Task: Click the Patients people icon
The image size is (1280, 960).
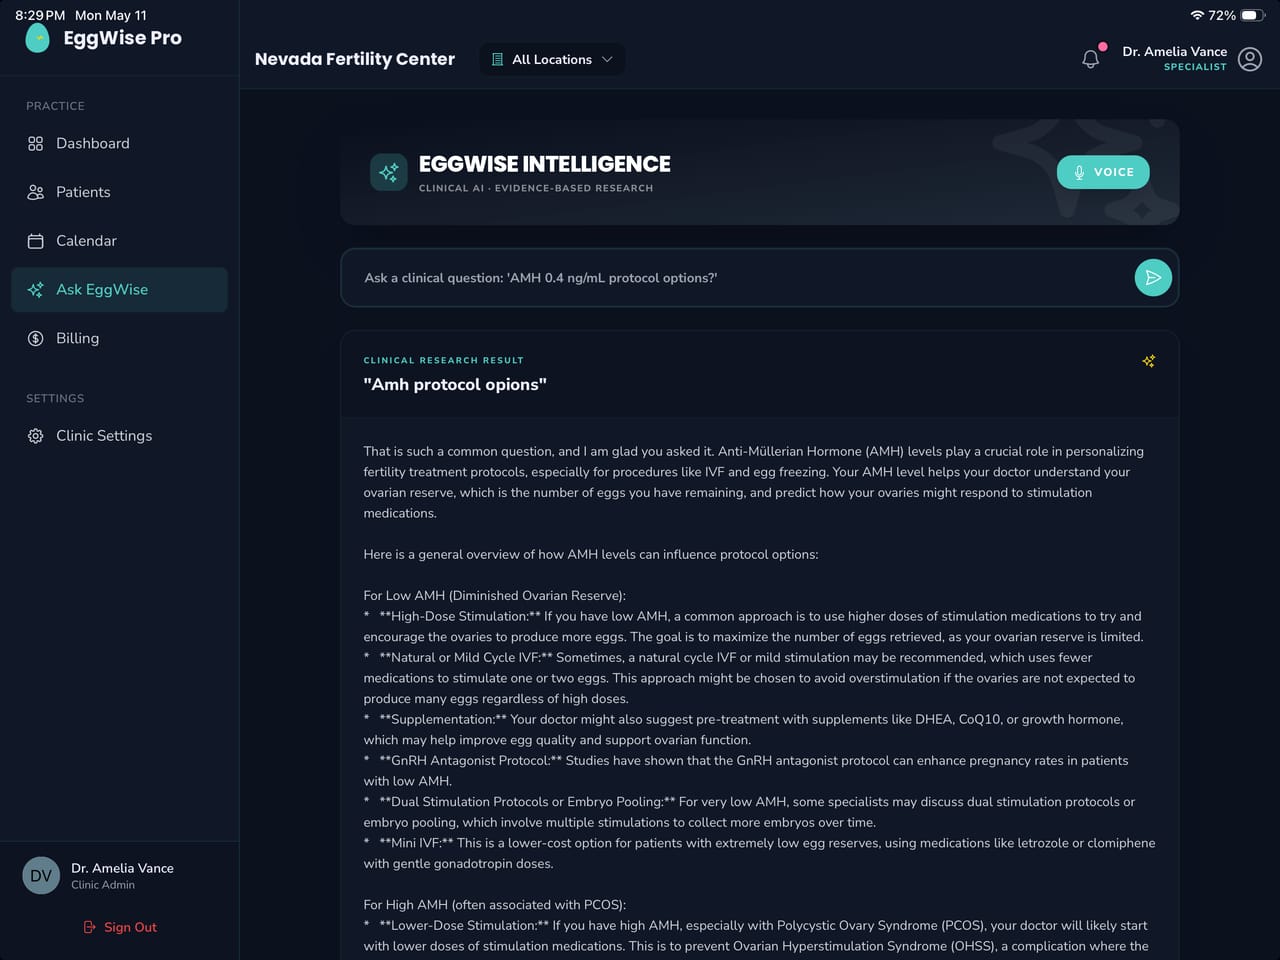Action: [x=36, y=192]
